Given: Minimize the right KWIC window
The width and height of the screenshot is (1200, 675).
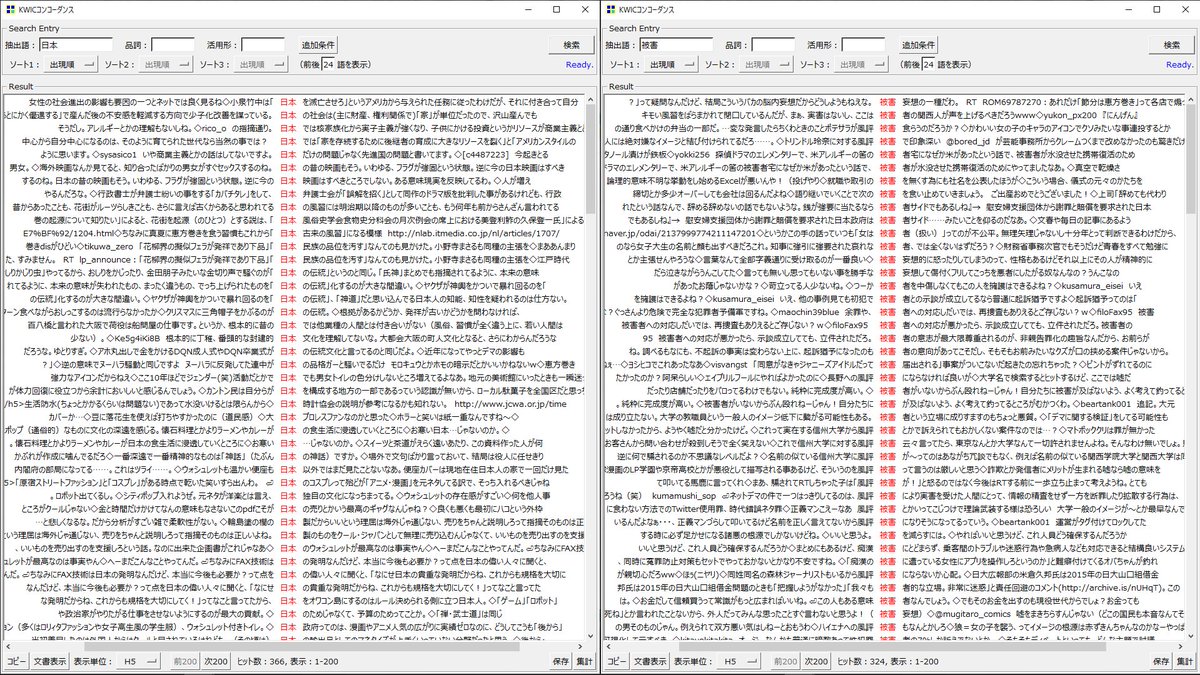Looking at the screenshot, I should pos(1131,9).
